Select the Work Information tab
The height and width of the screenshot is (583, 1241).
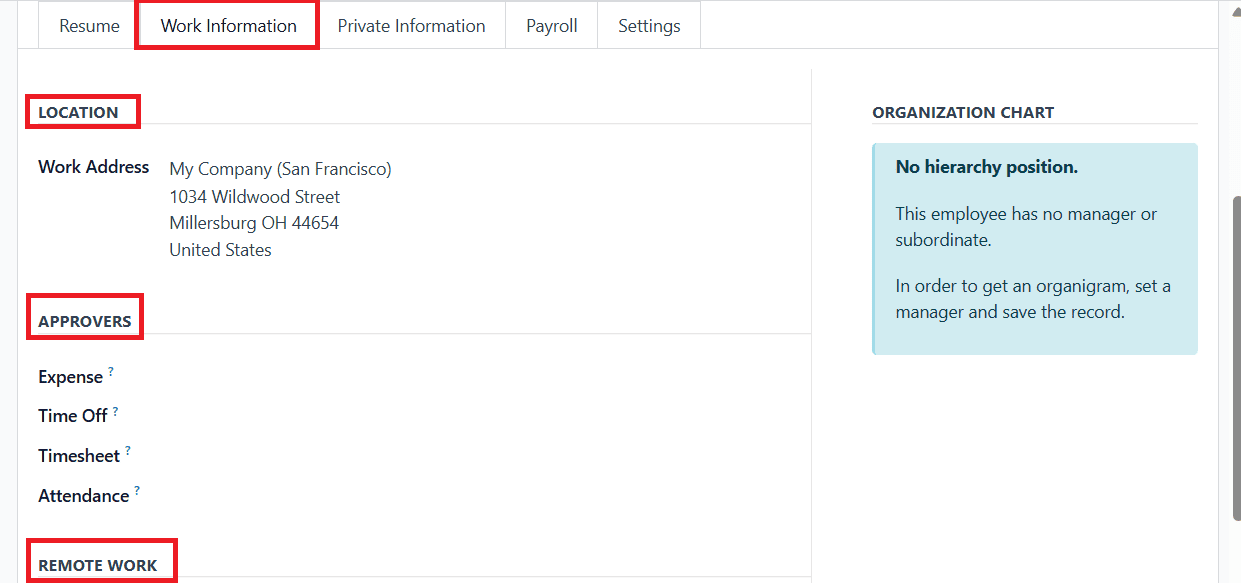pos(228,26)
